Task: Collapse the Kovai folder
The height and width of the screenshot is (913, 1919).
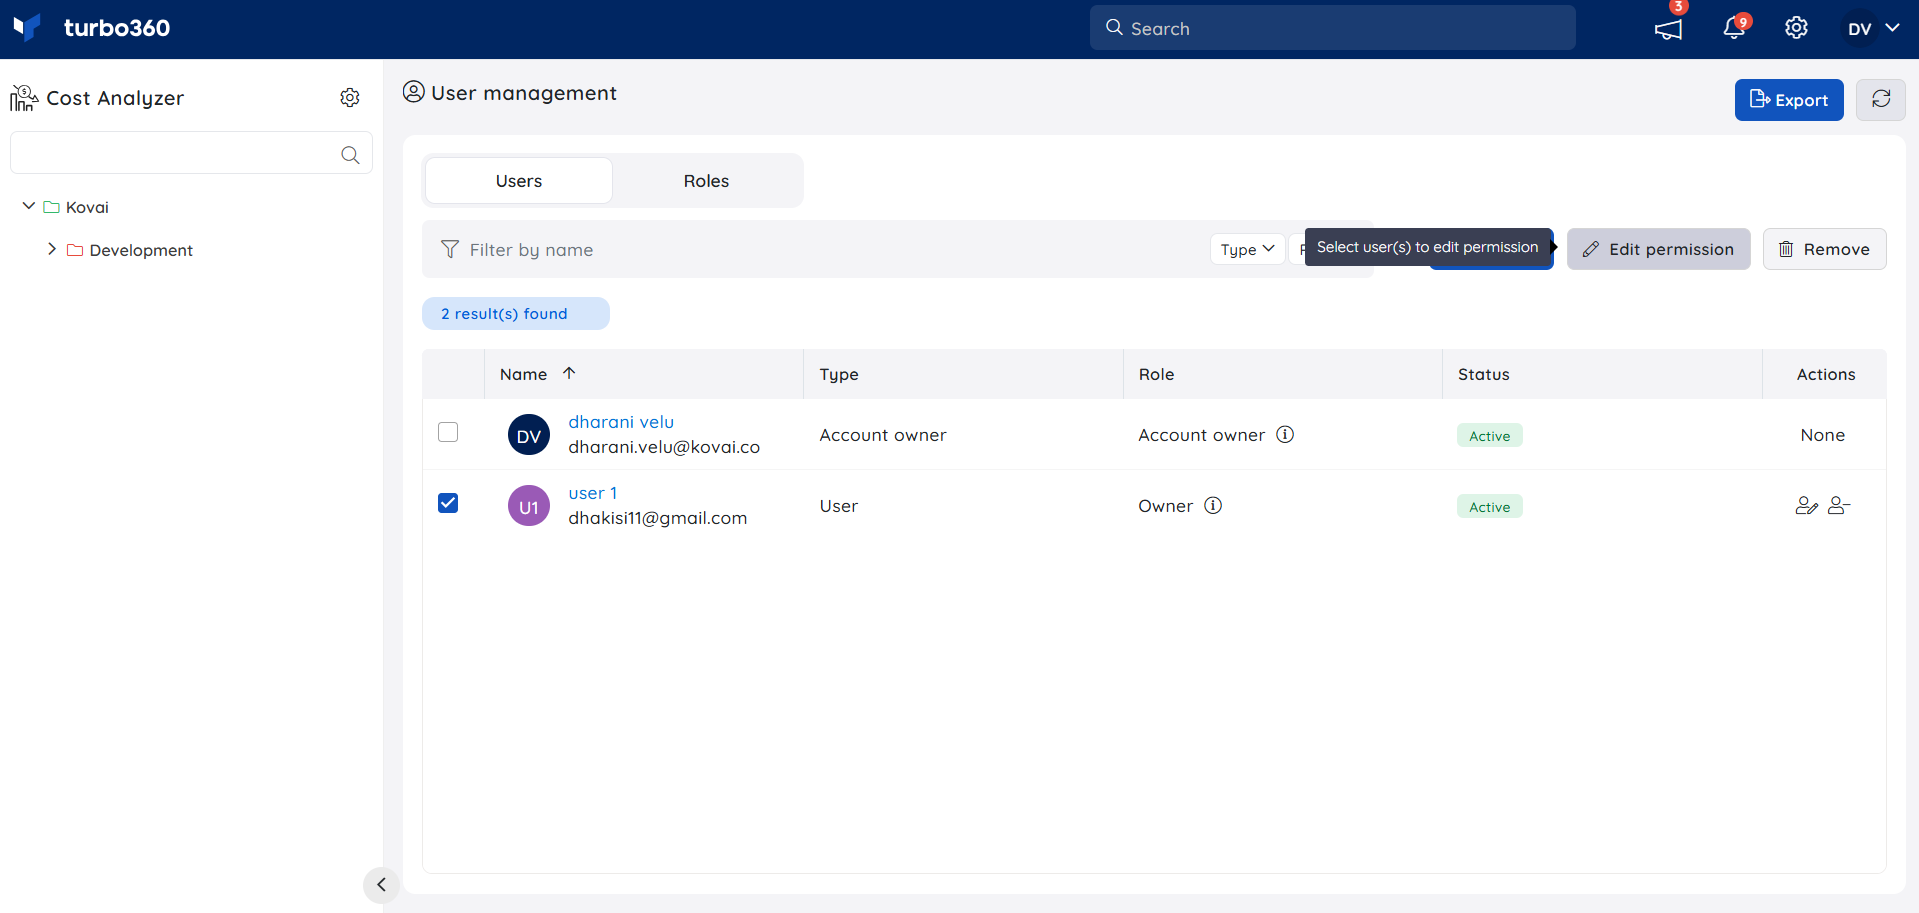Action: 28,206
